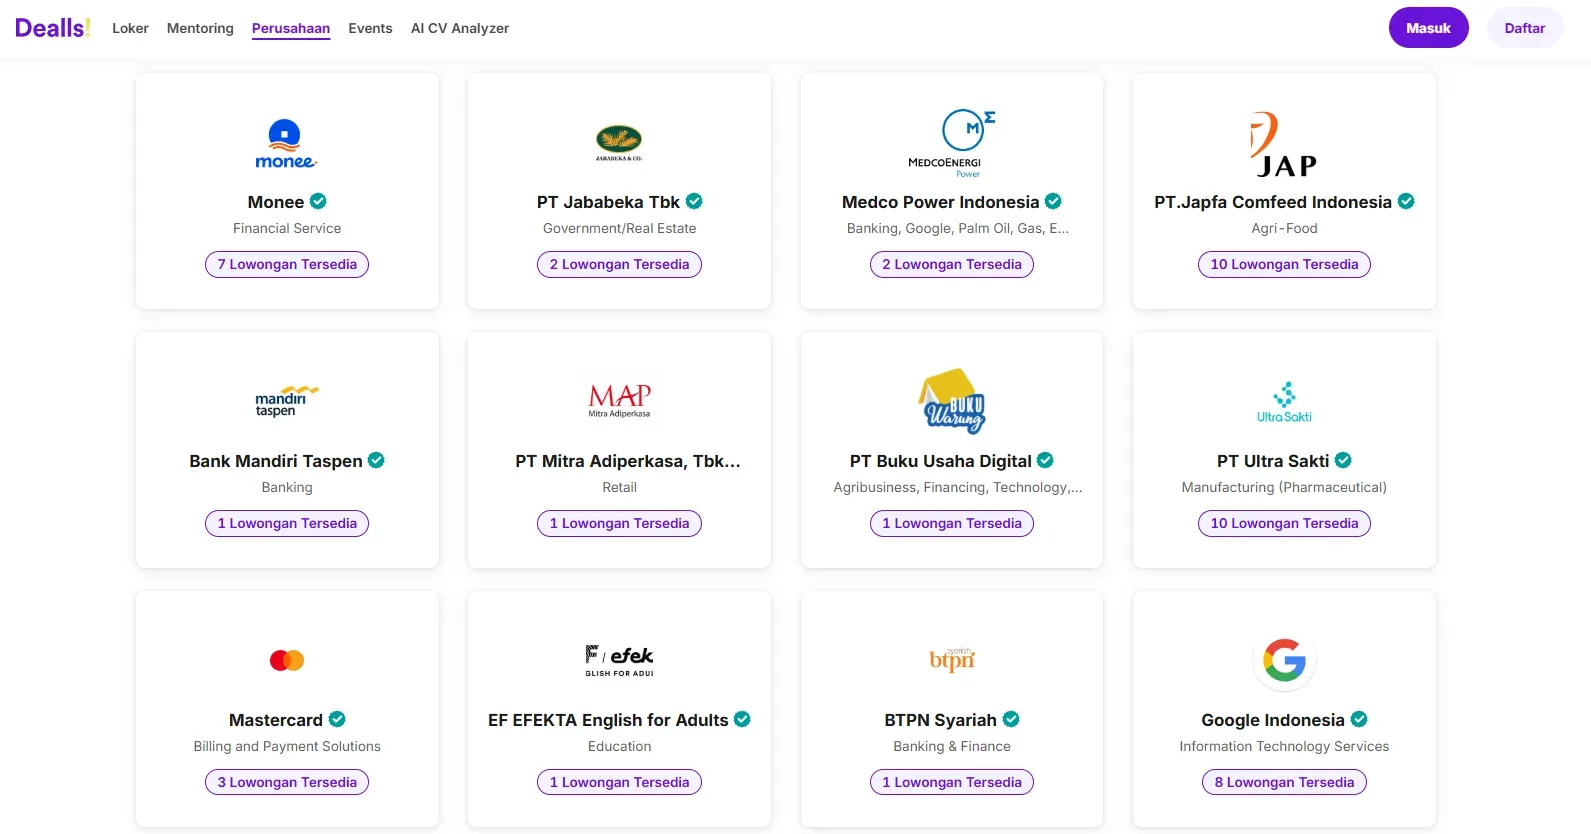Open BTPN Syariah's 1 Lowongan Tersedia
Image resolution: width=1591 pixels, height=834 pixels.
952,782
